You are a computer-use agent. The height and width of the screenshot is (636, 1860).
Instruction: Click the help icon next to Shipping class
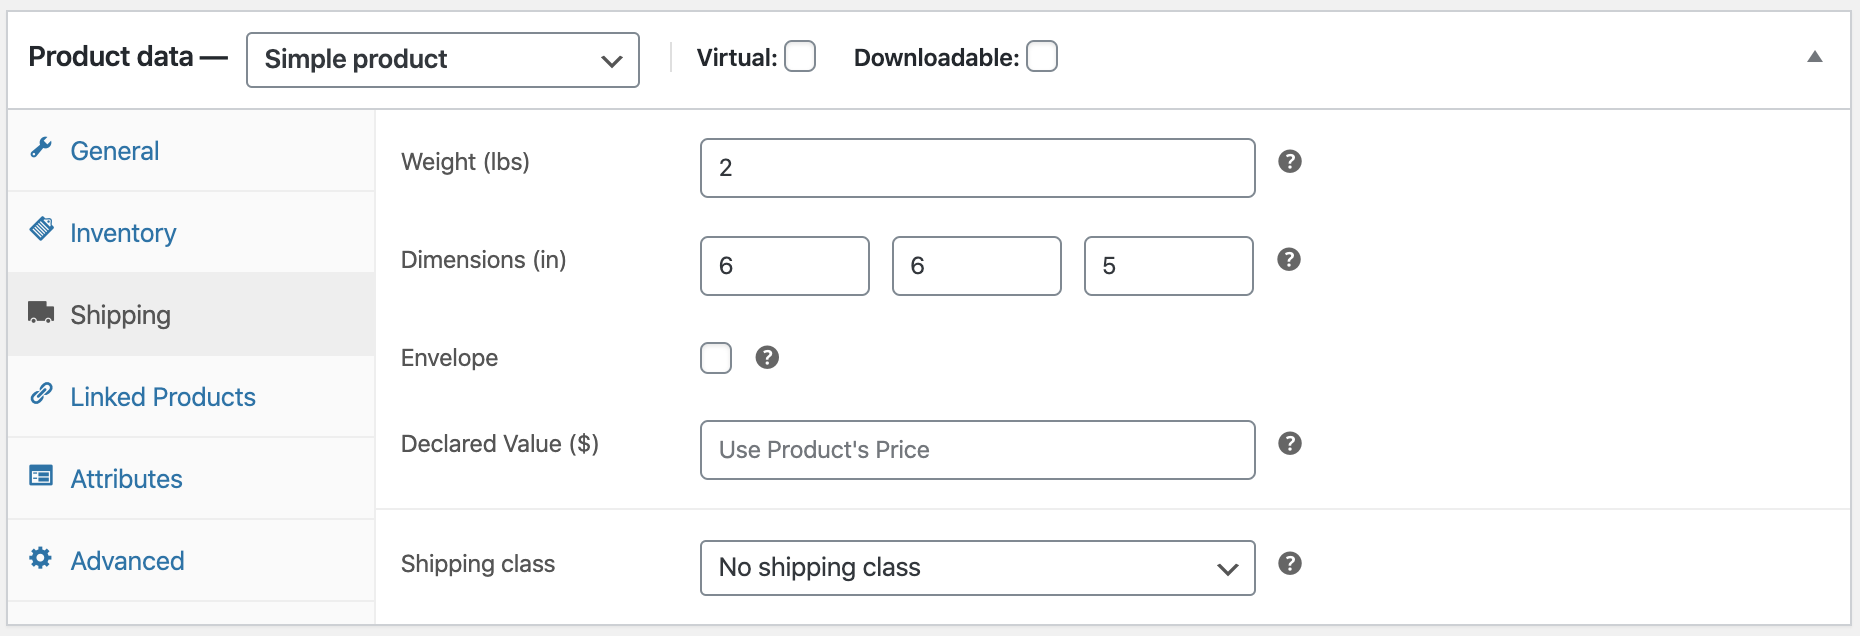tap(1290, 563)
